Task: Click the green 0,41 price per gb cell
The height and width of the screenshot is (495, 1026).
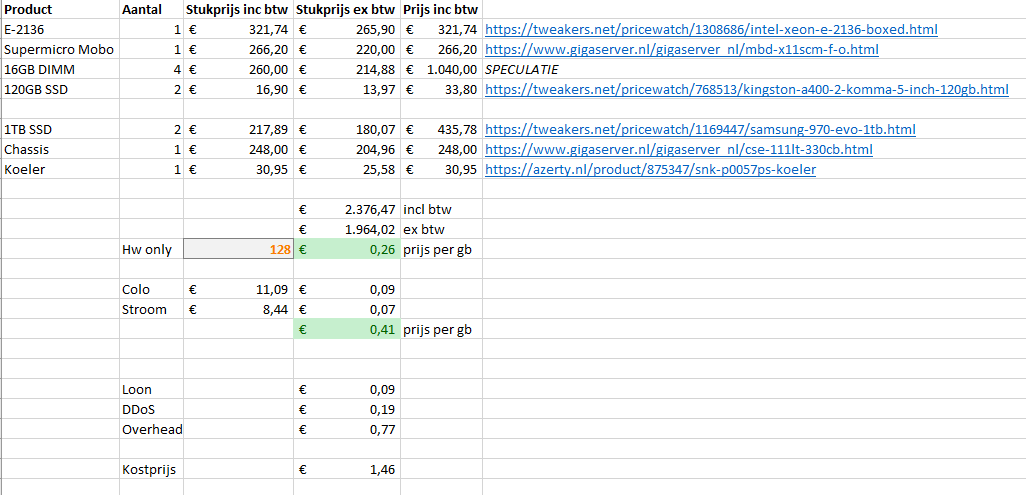Action: [346, 330]
